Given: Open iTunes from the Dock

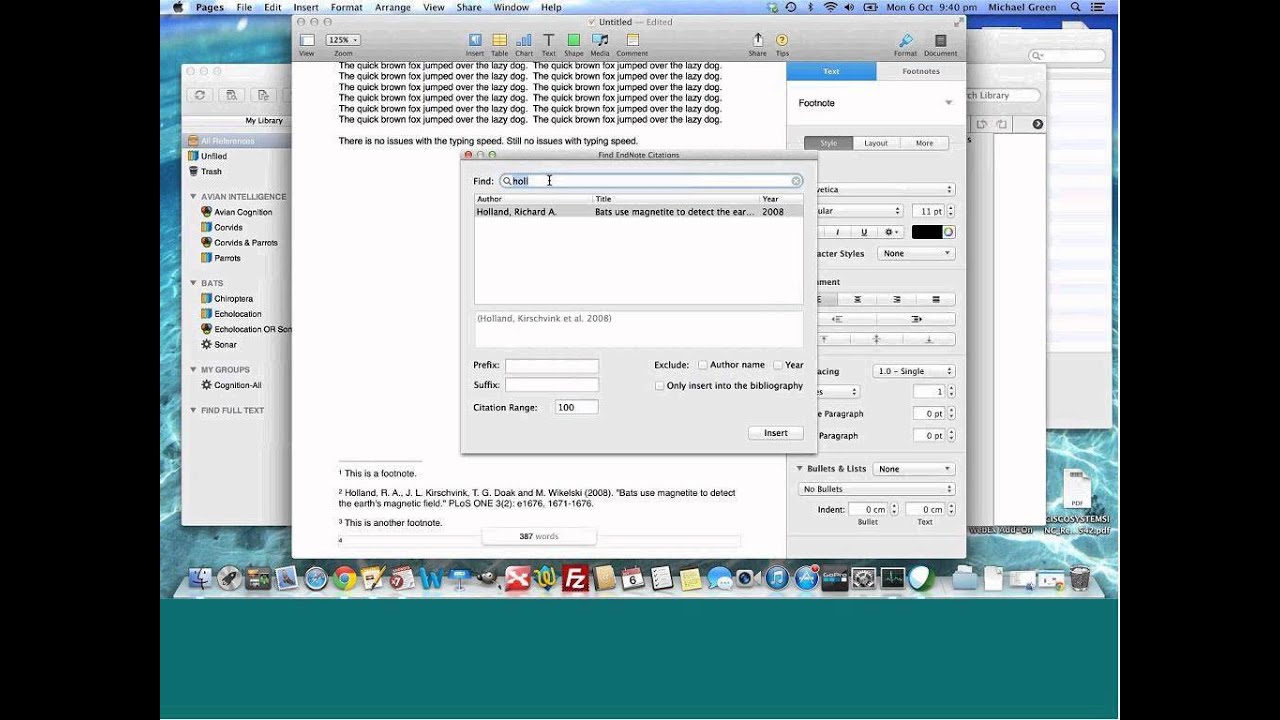Looking at the screenshot, I should click(x=776, y=578).
